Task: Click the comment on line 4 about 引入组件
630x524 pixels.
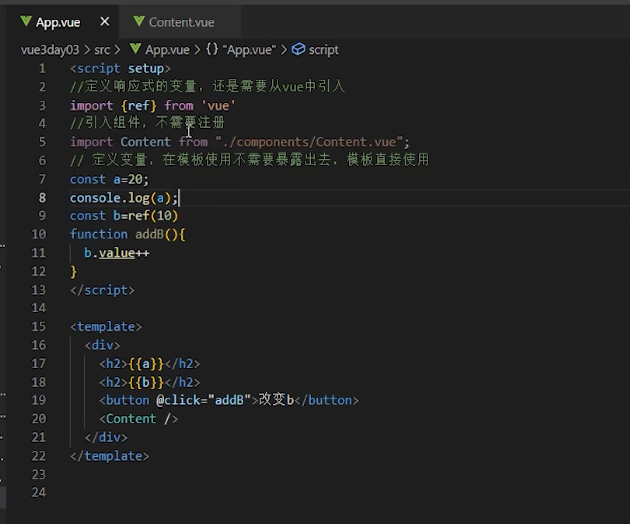Action: (x=148, y=123)
